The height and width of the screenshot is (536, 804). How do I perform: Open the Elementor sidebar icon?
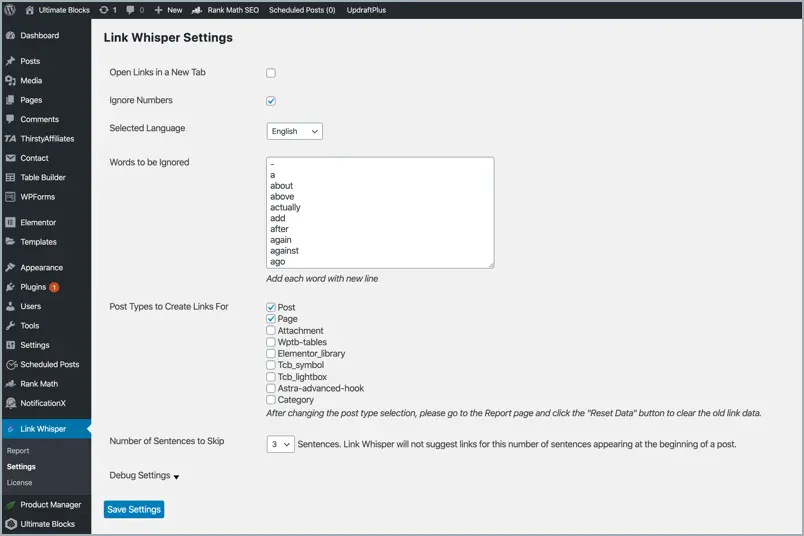tap(10, 222)
